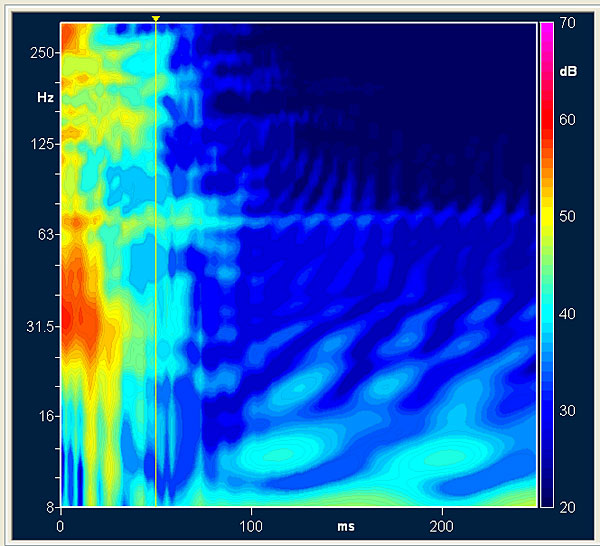600x546 pixels.
Task: Click the 63 frequency axis label
Action: pos(44,235)
